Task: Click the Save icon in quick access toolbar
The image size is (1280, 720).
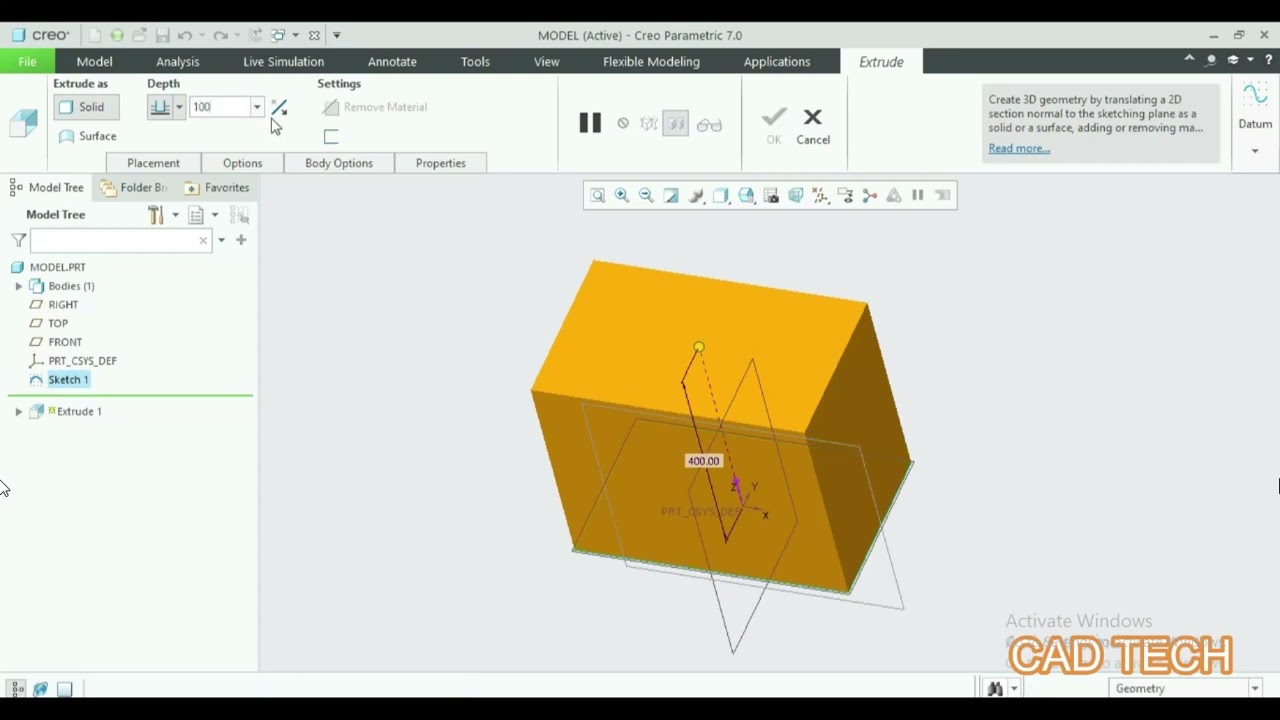Action: (162, 35)
